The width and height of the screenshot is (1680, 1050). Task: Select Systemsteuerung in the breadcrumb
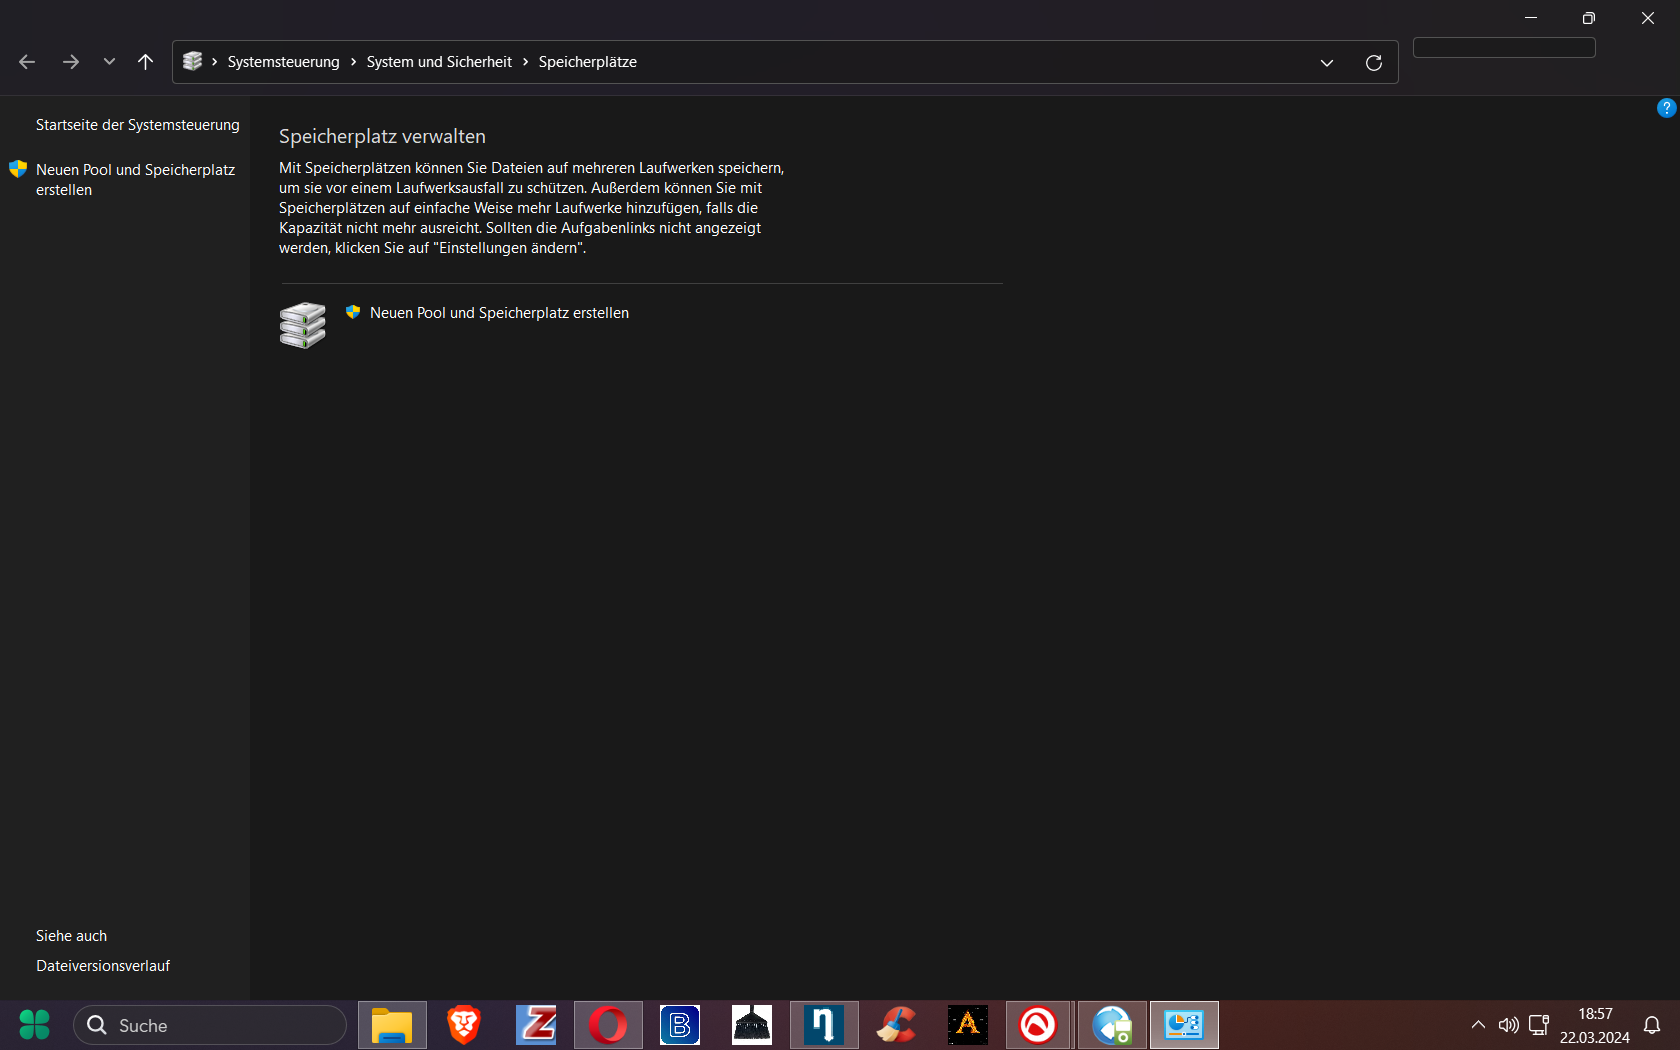(x=283, y=62)
